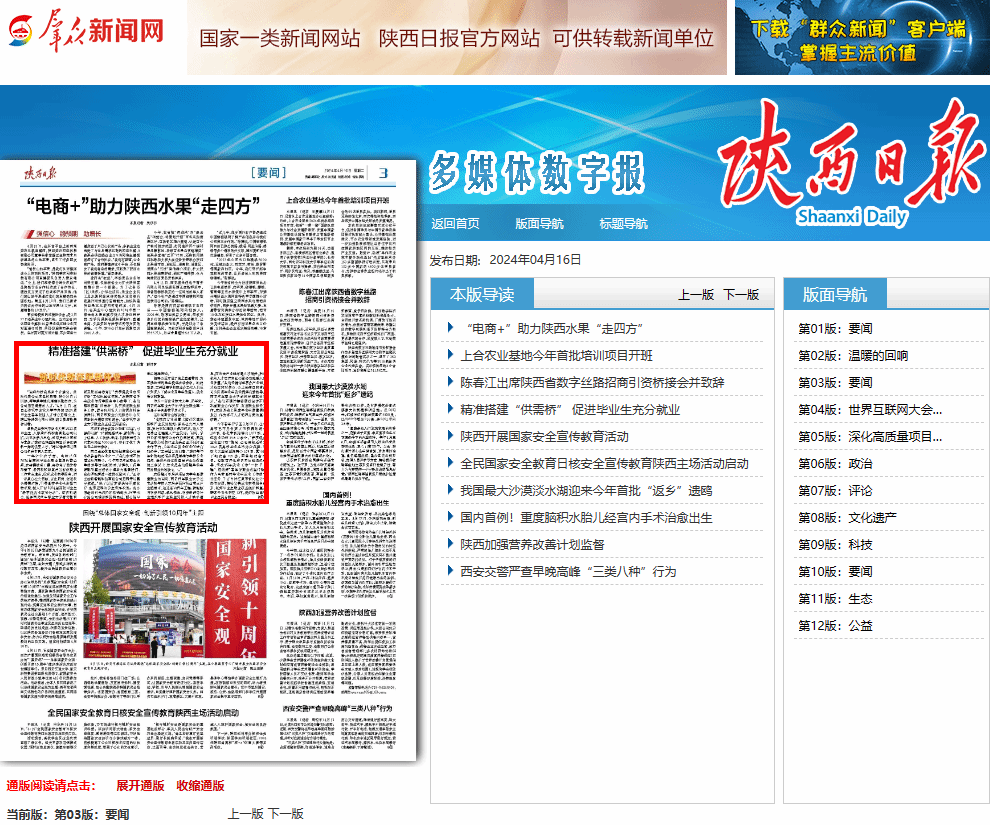This screenshot has height=825, width=990.
Task: Open article “电商+”助力陕西水果“走四方”
Action: (x=554, y=328)
